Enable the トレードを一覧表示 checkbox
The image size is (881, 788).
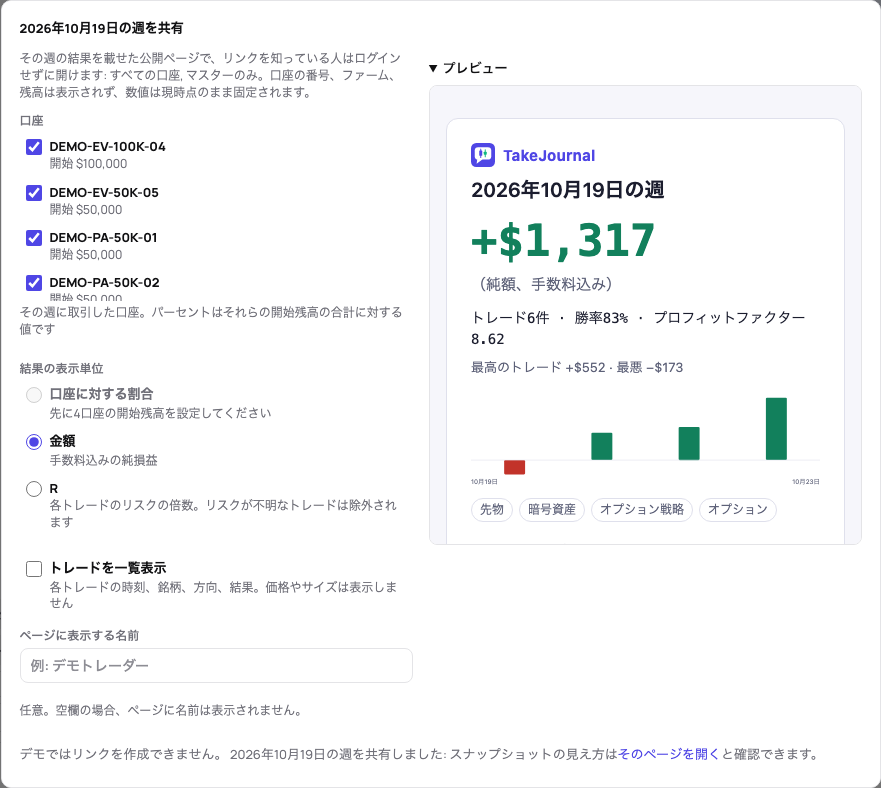[x=34, y=569]
